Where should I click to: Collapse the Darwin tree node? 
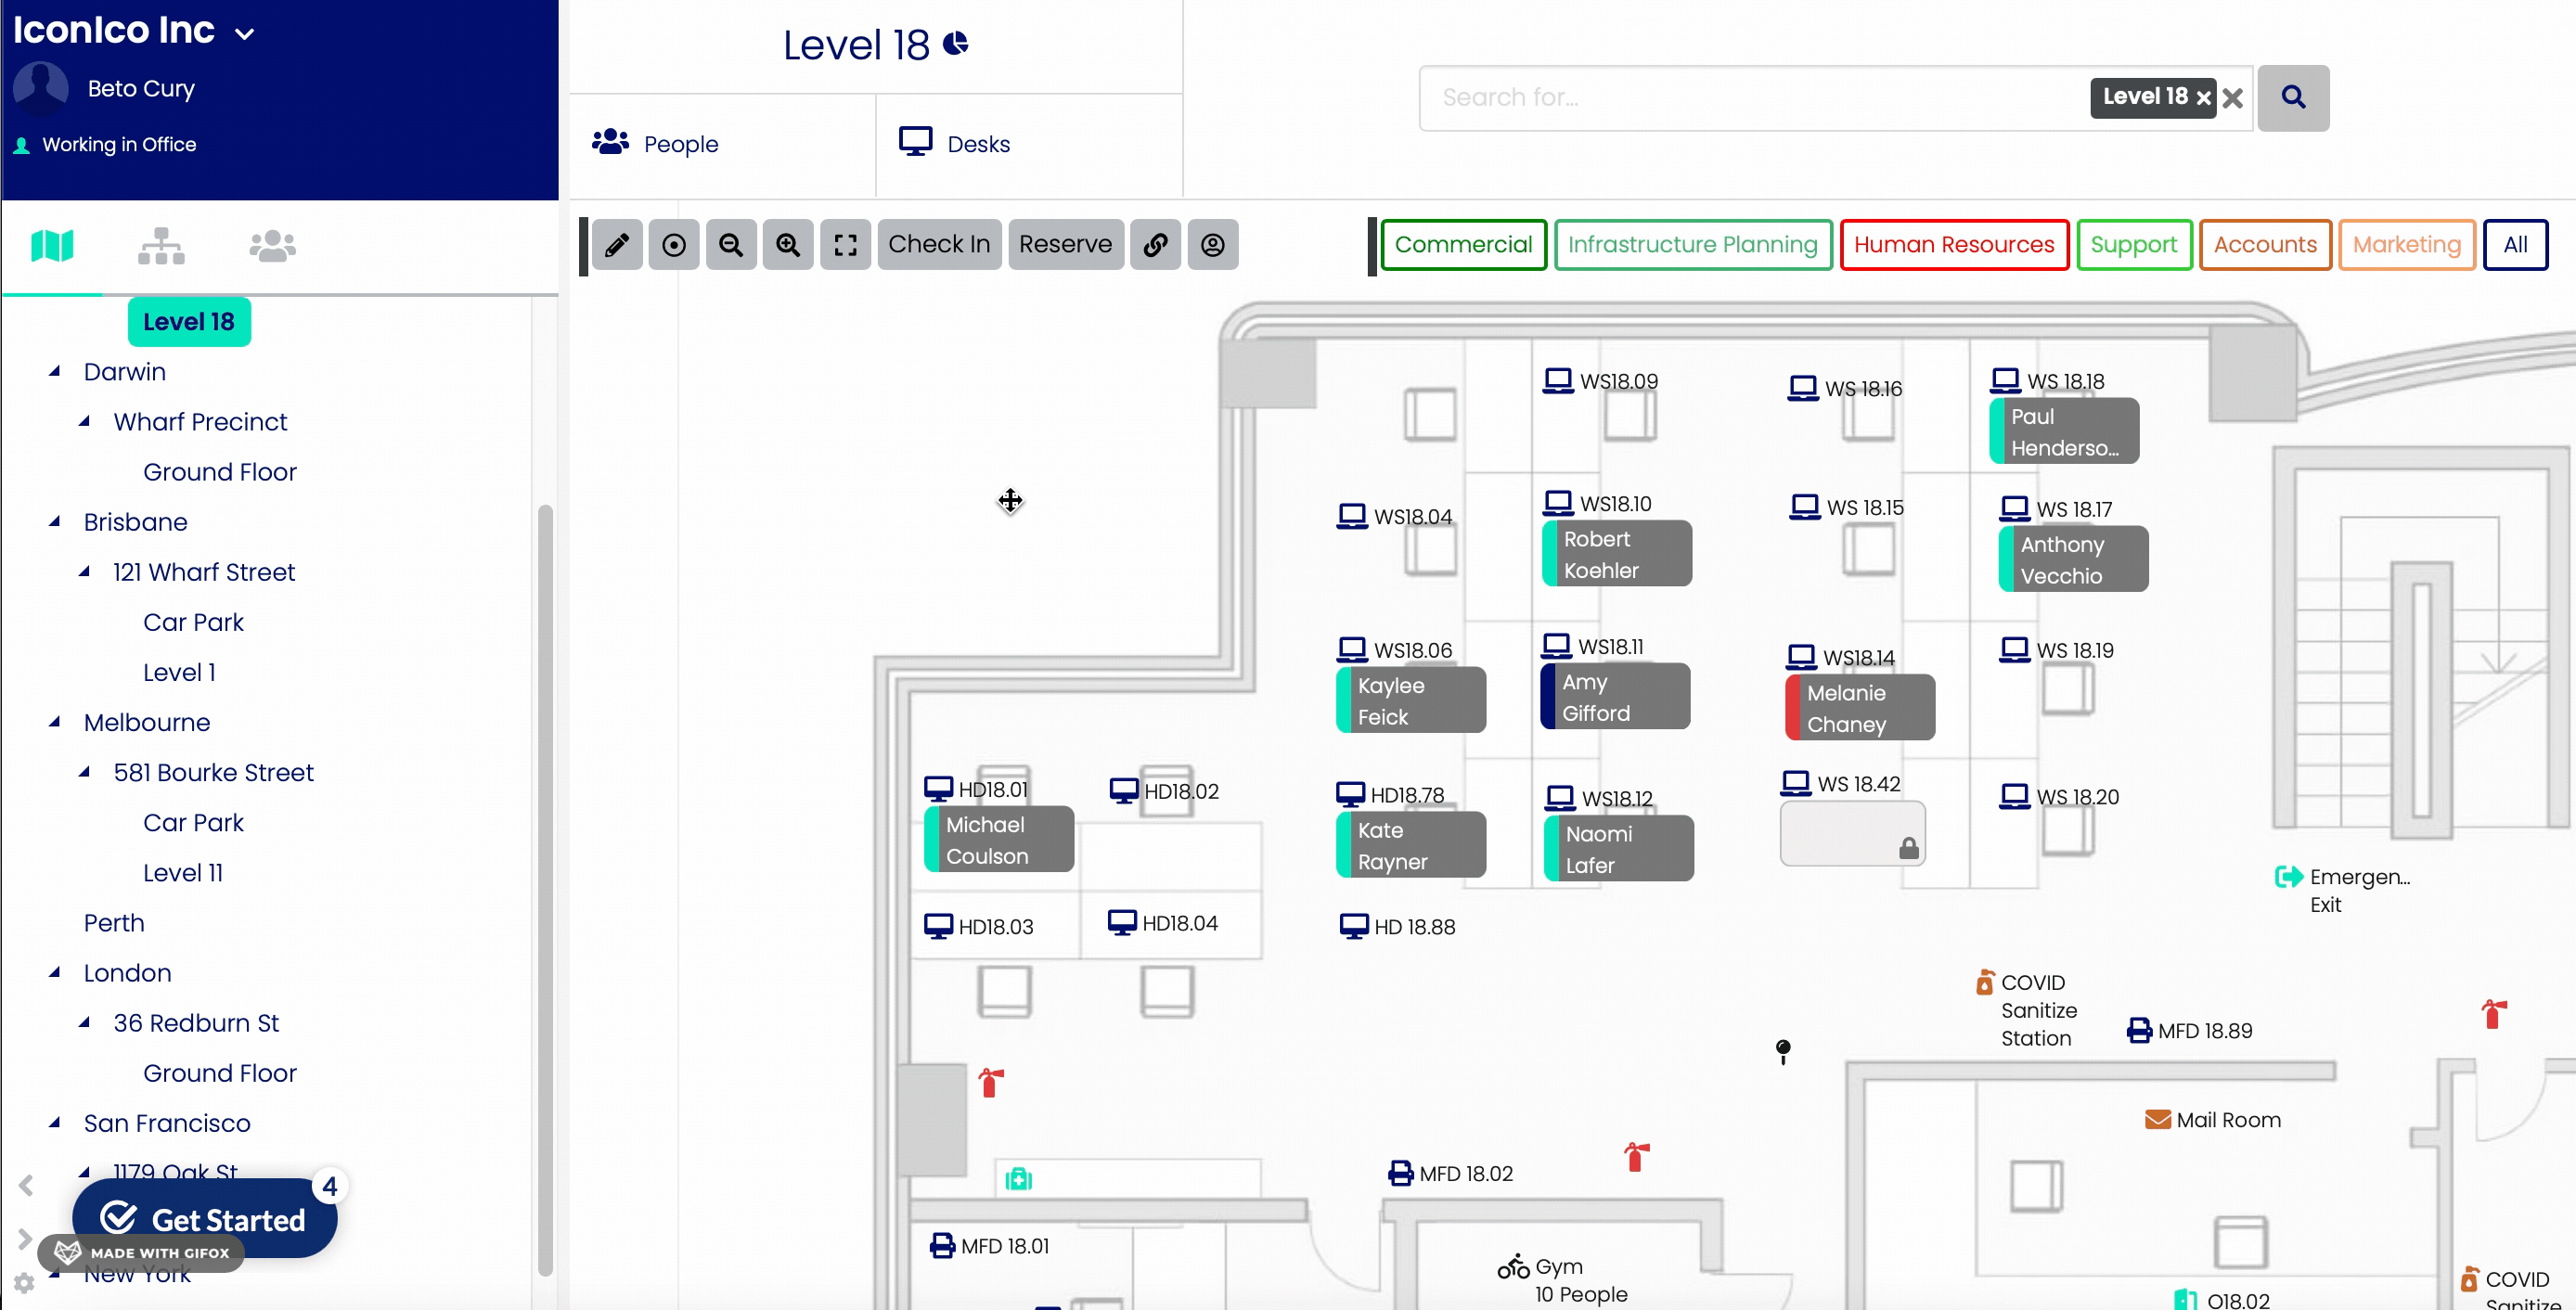(55, 372)
